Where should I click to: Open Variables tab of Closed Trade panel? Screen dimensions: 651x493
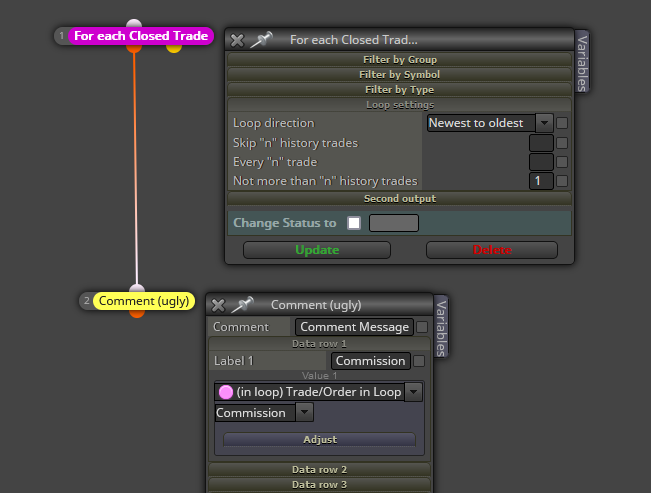tap(582, 62)
